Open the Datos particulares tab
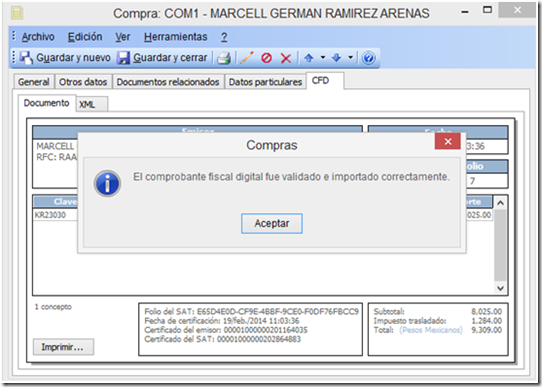 tap(265, 82)
